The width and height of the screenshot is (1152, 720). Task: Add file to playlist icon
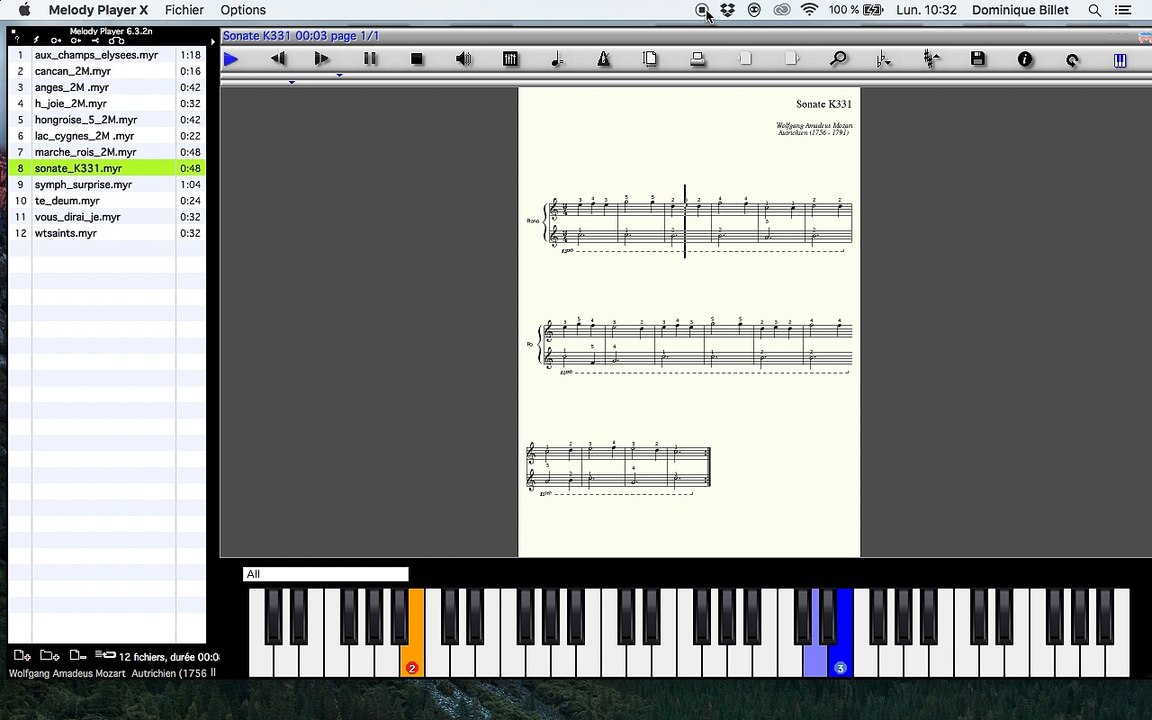click(x=22, y=655)
